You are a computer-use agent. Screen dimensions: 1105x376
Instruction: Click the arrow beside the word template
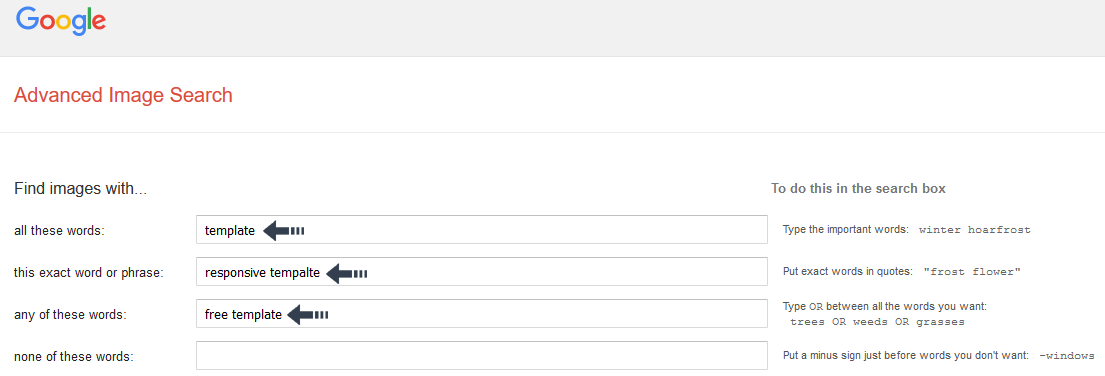pos(284,230)
